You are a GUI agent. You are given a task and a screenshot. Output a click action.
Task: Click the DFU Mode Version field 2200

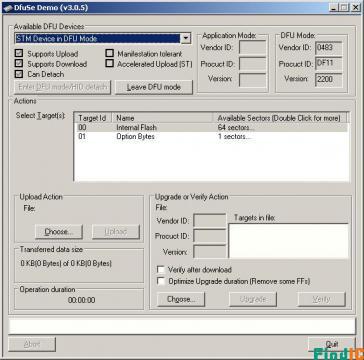(328, 80)
